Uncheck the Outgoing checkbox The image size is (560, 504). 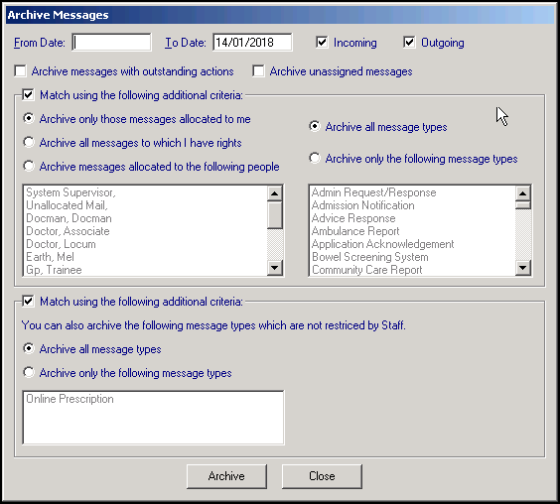tap(409, 42)
